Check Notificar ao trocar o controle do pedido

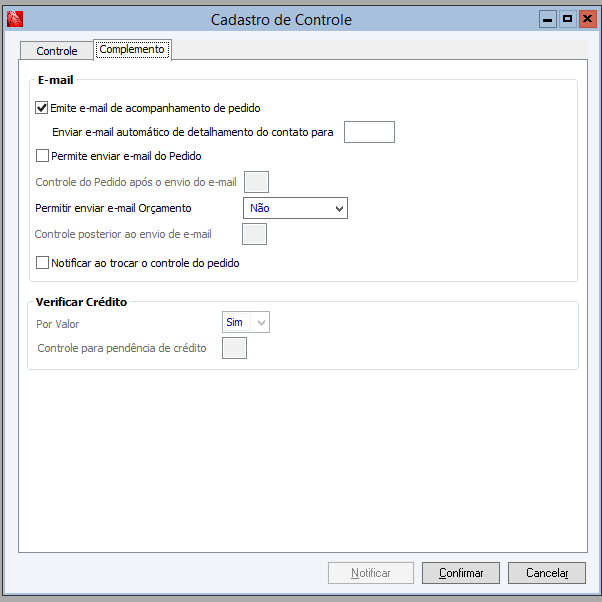[42, 264]
